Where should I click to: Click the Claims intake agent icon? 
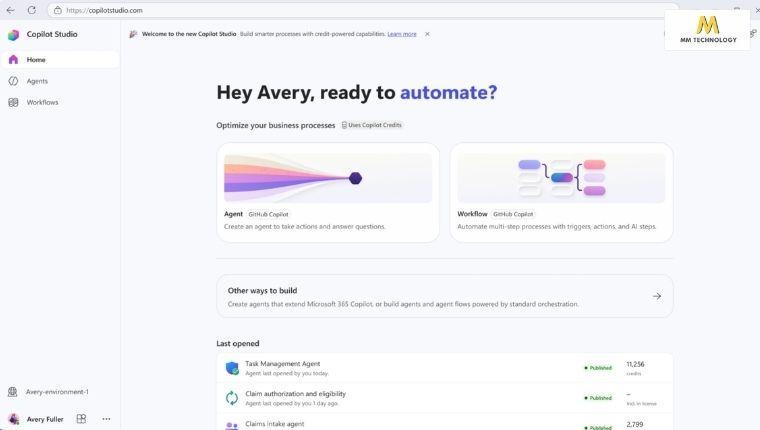point(232,426)
